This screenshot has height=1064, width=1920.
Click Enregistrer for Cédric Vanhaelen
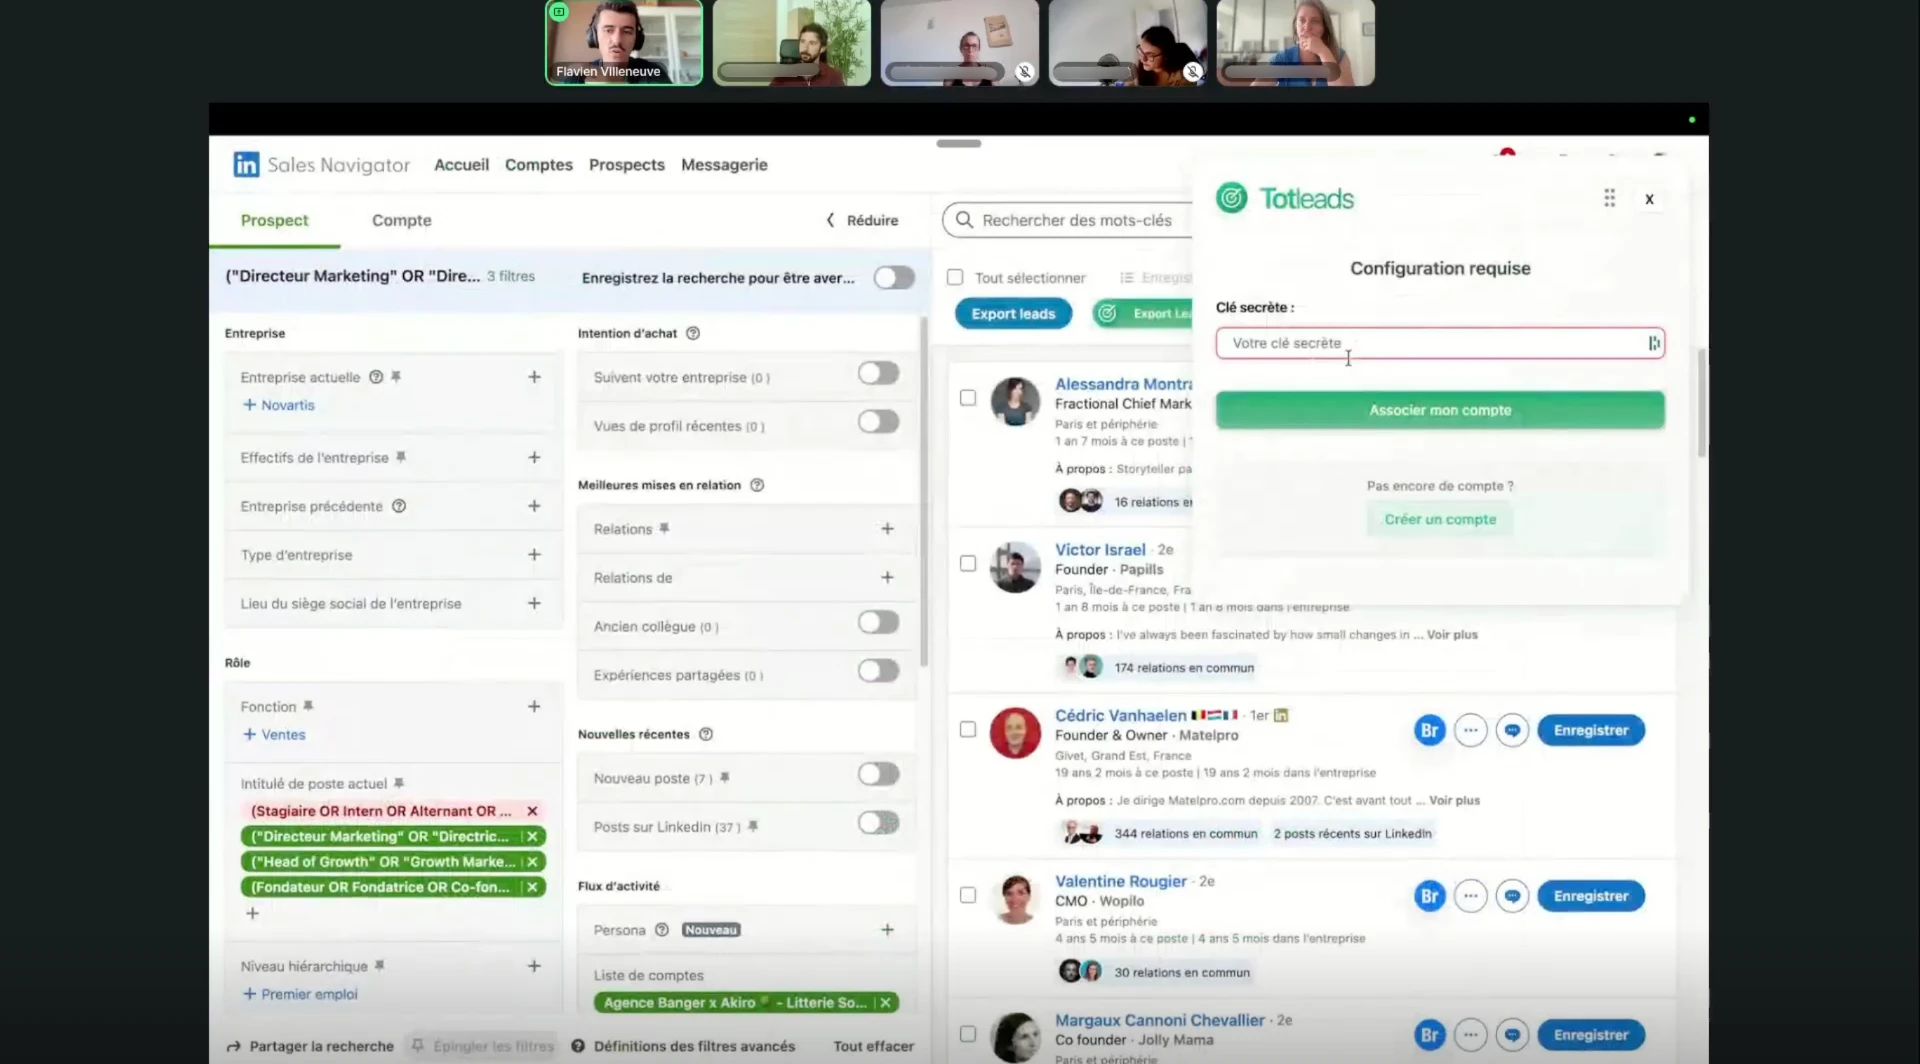[x=1591, y=731]
